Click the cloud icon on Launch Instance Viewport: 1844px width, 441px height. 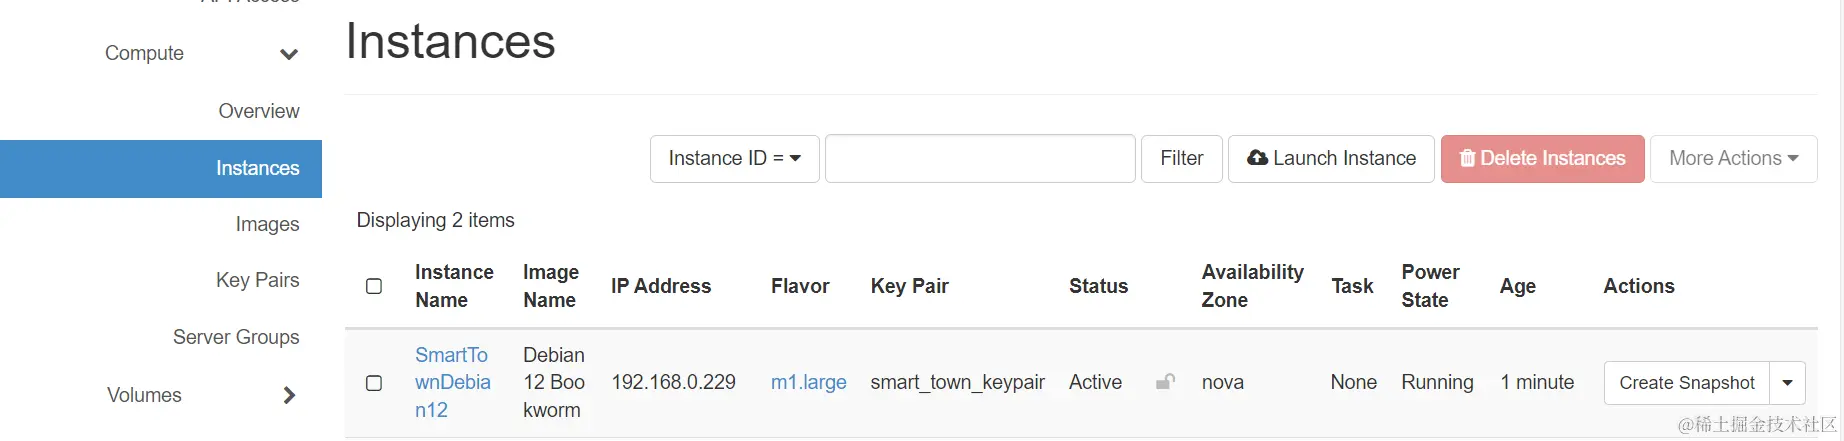(x=1258, y=158)
